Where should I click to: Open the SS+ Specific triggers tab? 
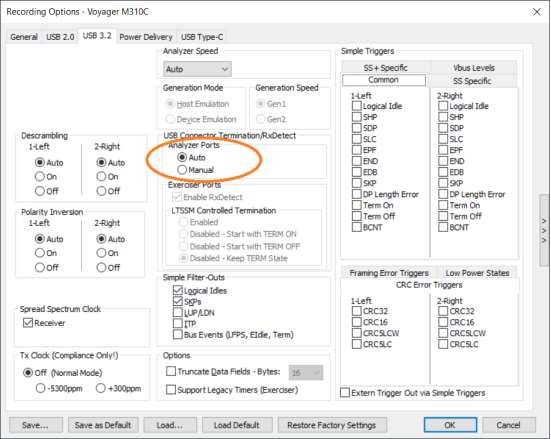[385, 68]
